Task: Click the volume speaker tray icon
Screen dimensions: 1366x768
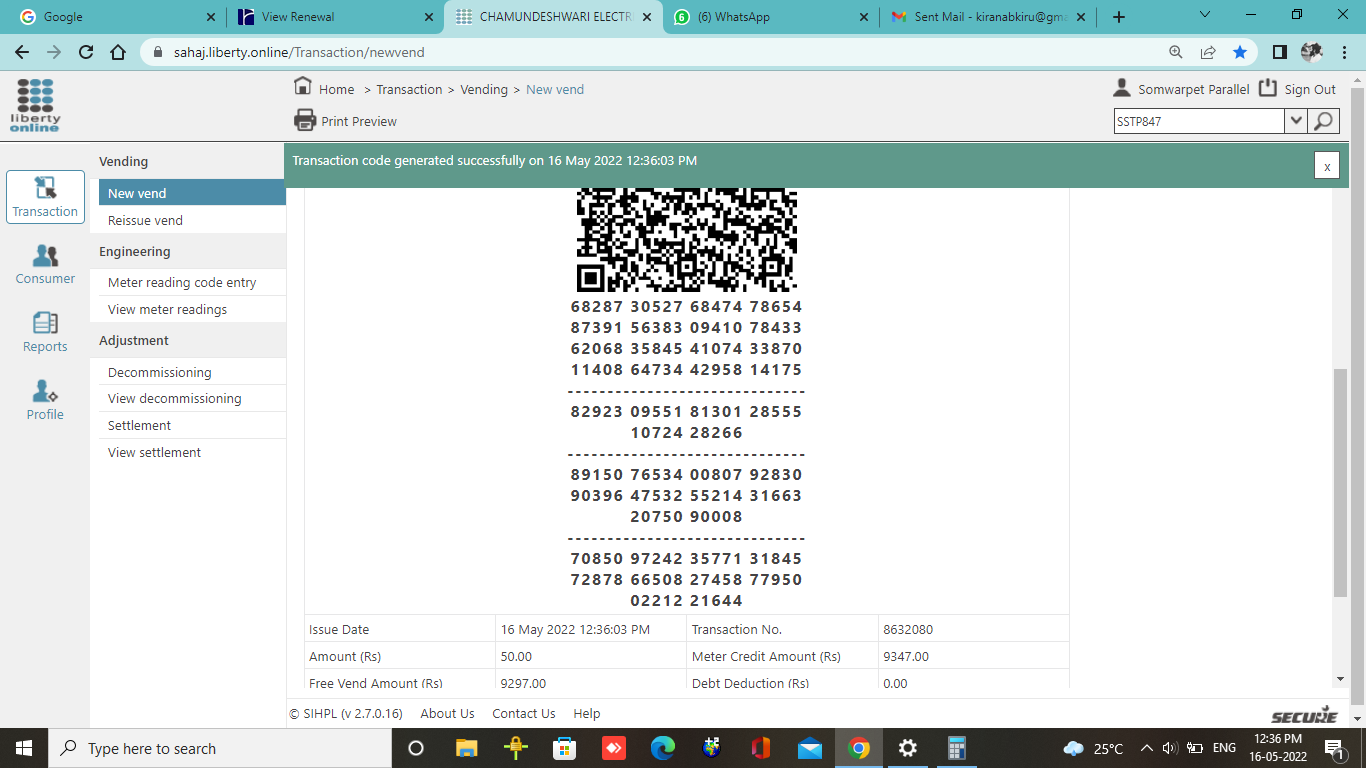Action: pos(1170,748)
